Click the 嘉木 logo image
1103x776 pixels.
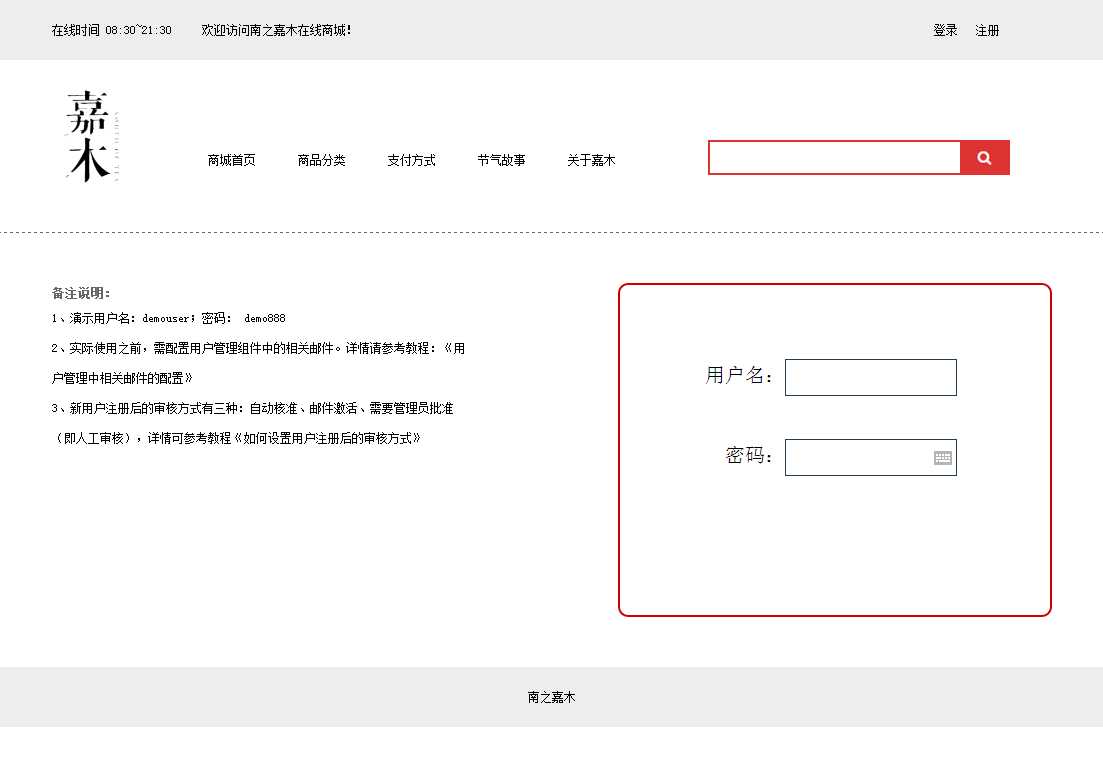[91, 136]
